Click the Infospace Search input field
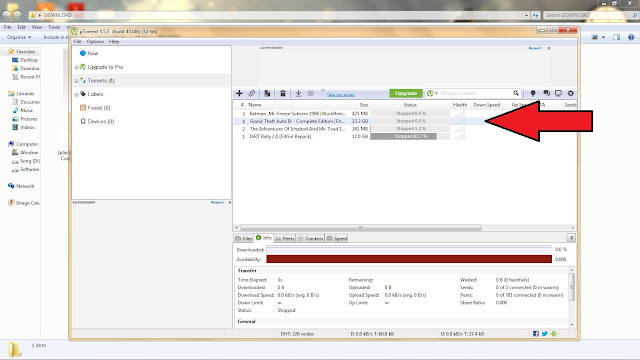This screenshot has width=640, height=360. pos(476,93)
